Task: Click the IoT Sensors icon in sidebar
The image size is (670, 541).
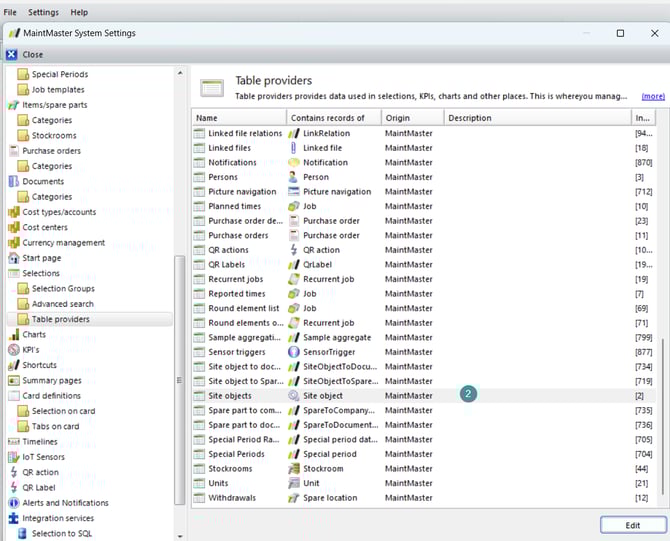Action: (x=14, y=457)
